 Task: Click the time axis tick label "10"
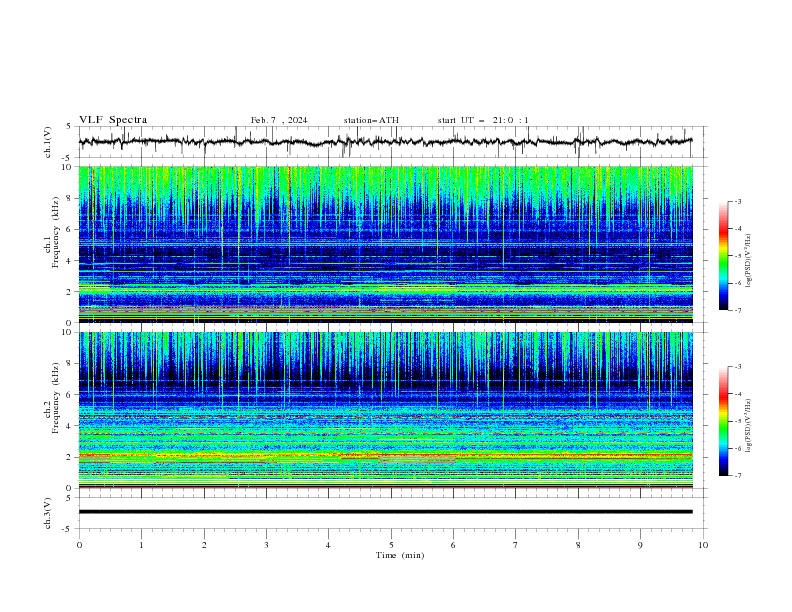(x=703, y=545)
